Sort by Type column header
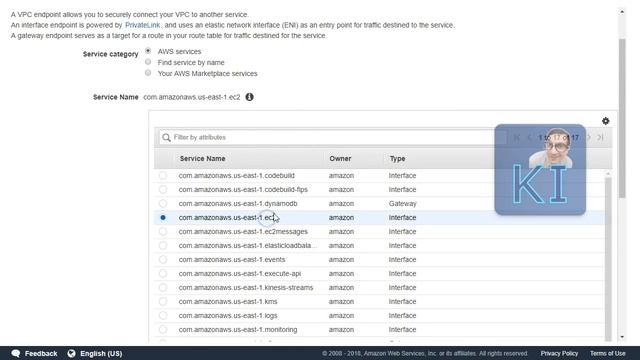Viewport: 640px width, 360px height. point(397,158)
